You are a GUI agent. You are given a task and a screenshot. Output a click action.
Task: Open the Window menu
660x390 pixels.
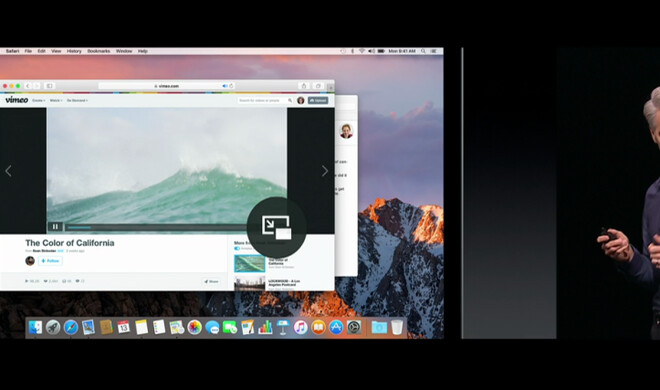click(124, 51)
